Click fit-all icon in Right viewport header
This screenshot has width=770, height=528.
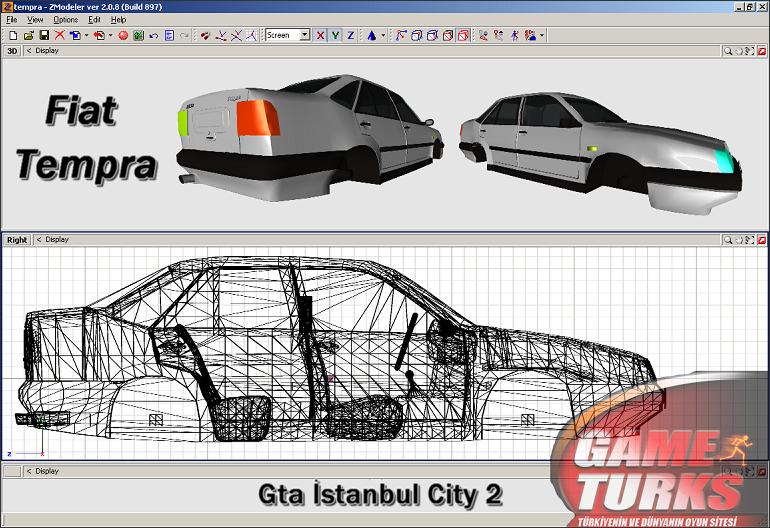[749, 240]
